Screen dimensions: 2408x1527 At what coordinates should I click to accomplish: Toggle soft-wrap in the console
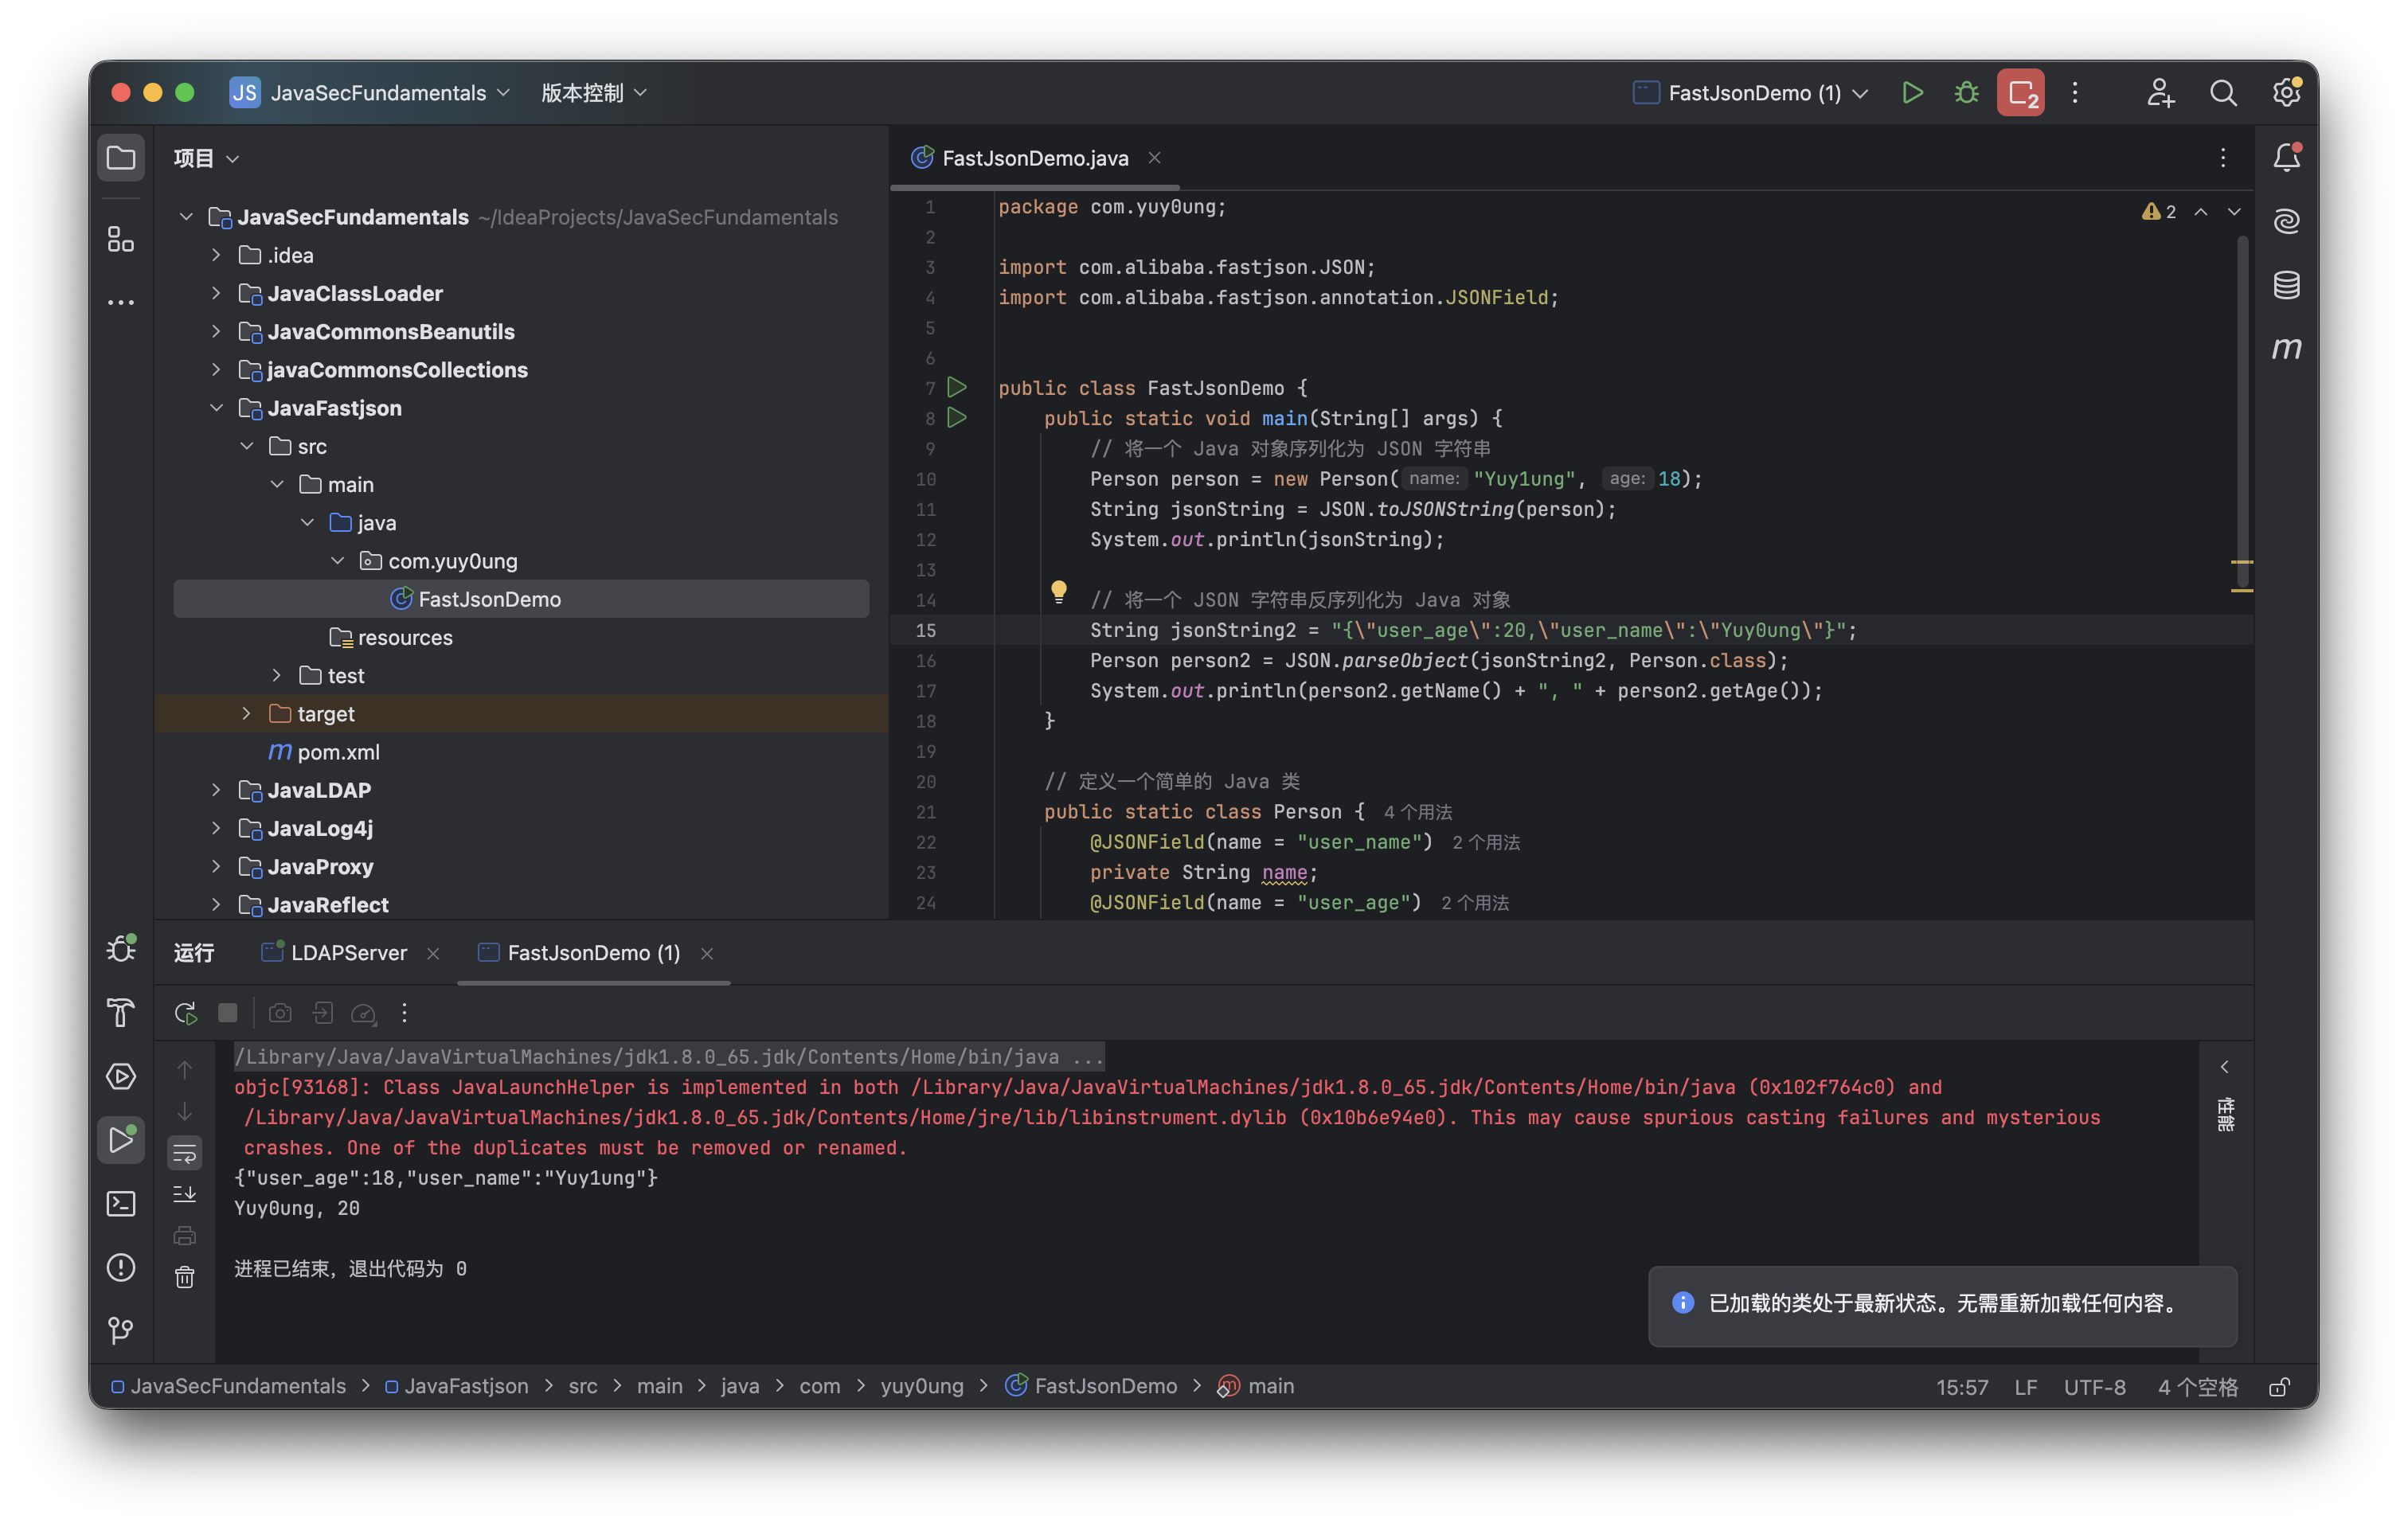pyautogui.click(x=185, y=1153)
